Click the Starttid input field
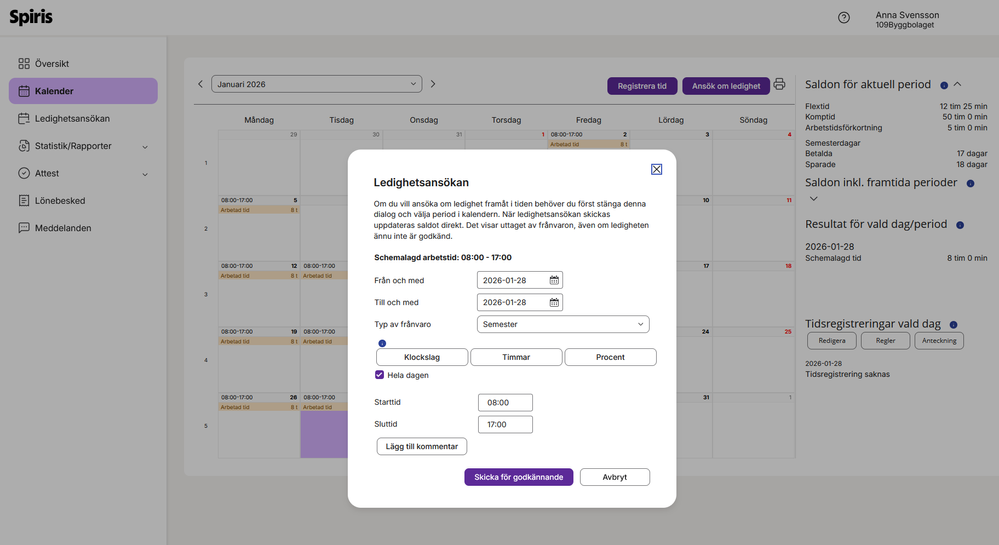Viewport: 999px width, 545px height. pos(505,402)
